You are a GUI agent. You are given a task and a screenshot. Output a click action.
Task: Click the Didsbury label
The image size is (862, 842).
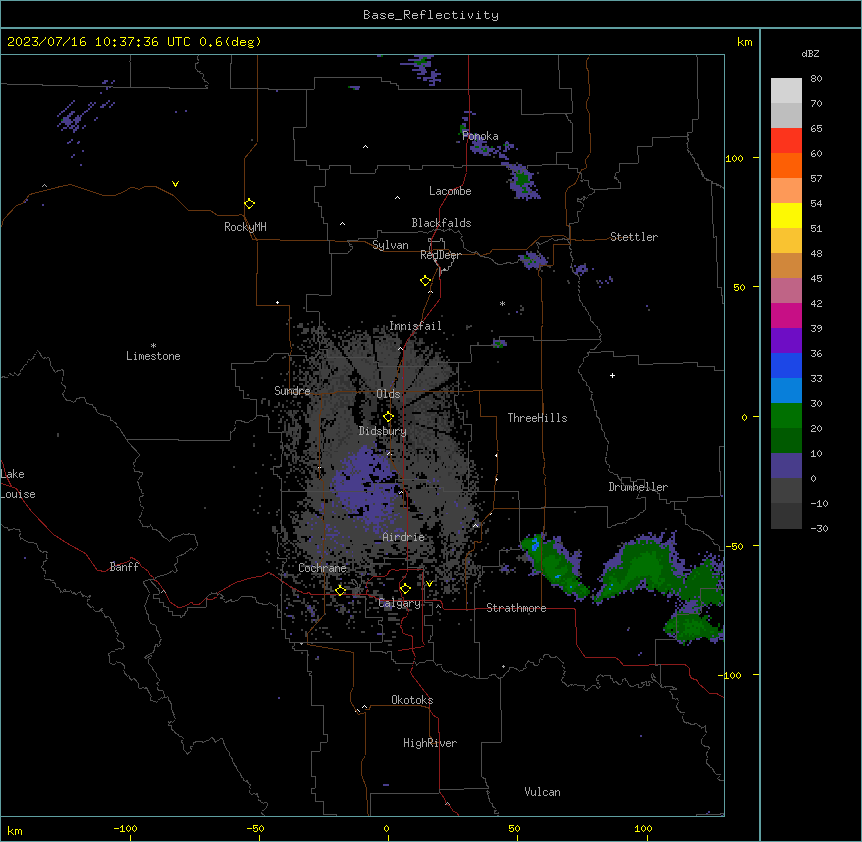(x=383, y=431)
